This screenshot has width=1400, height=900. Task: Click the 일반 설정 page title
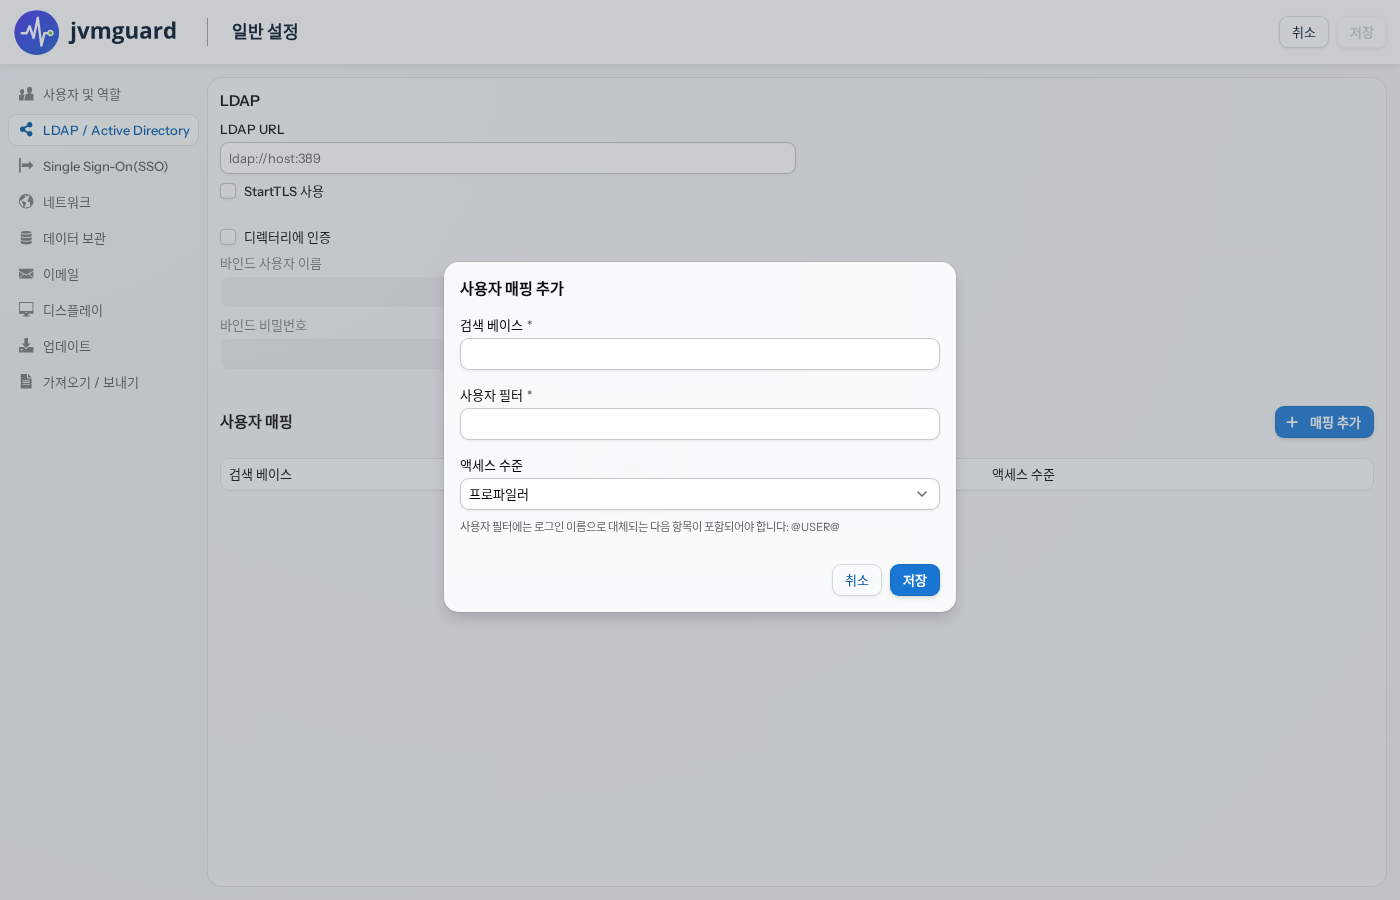(265, 31)
